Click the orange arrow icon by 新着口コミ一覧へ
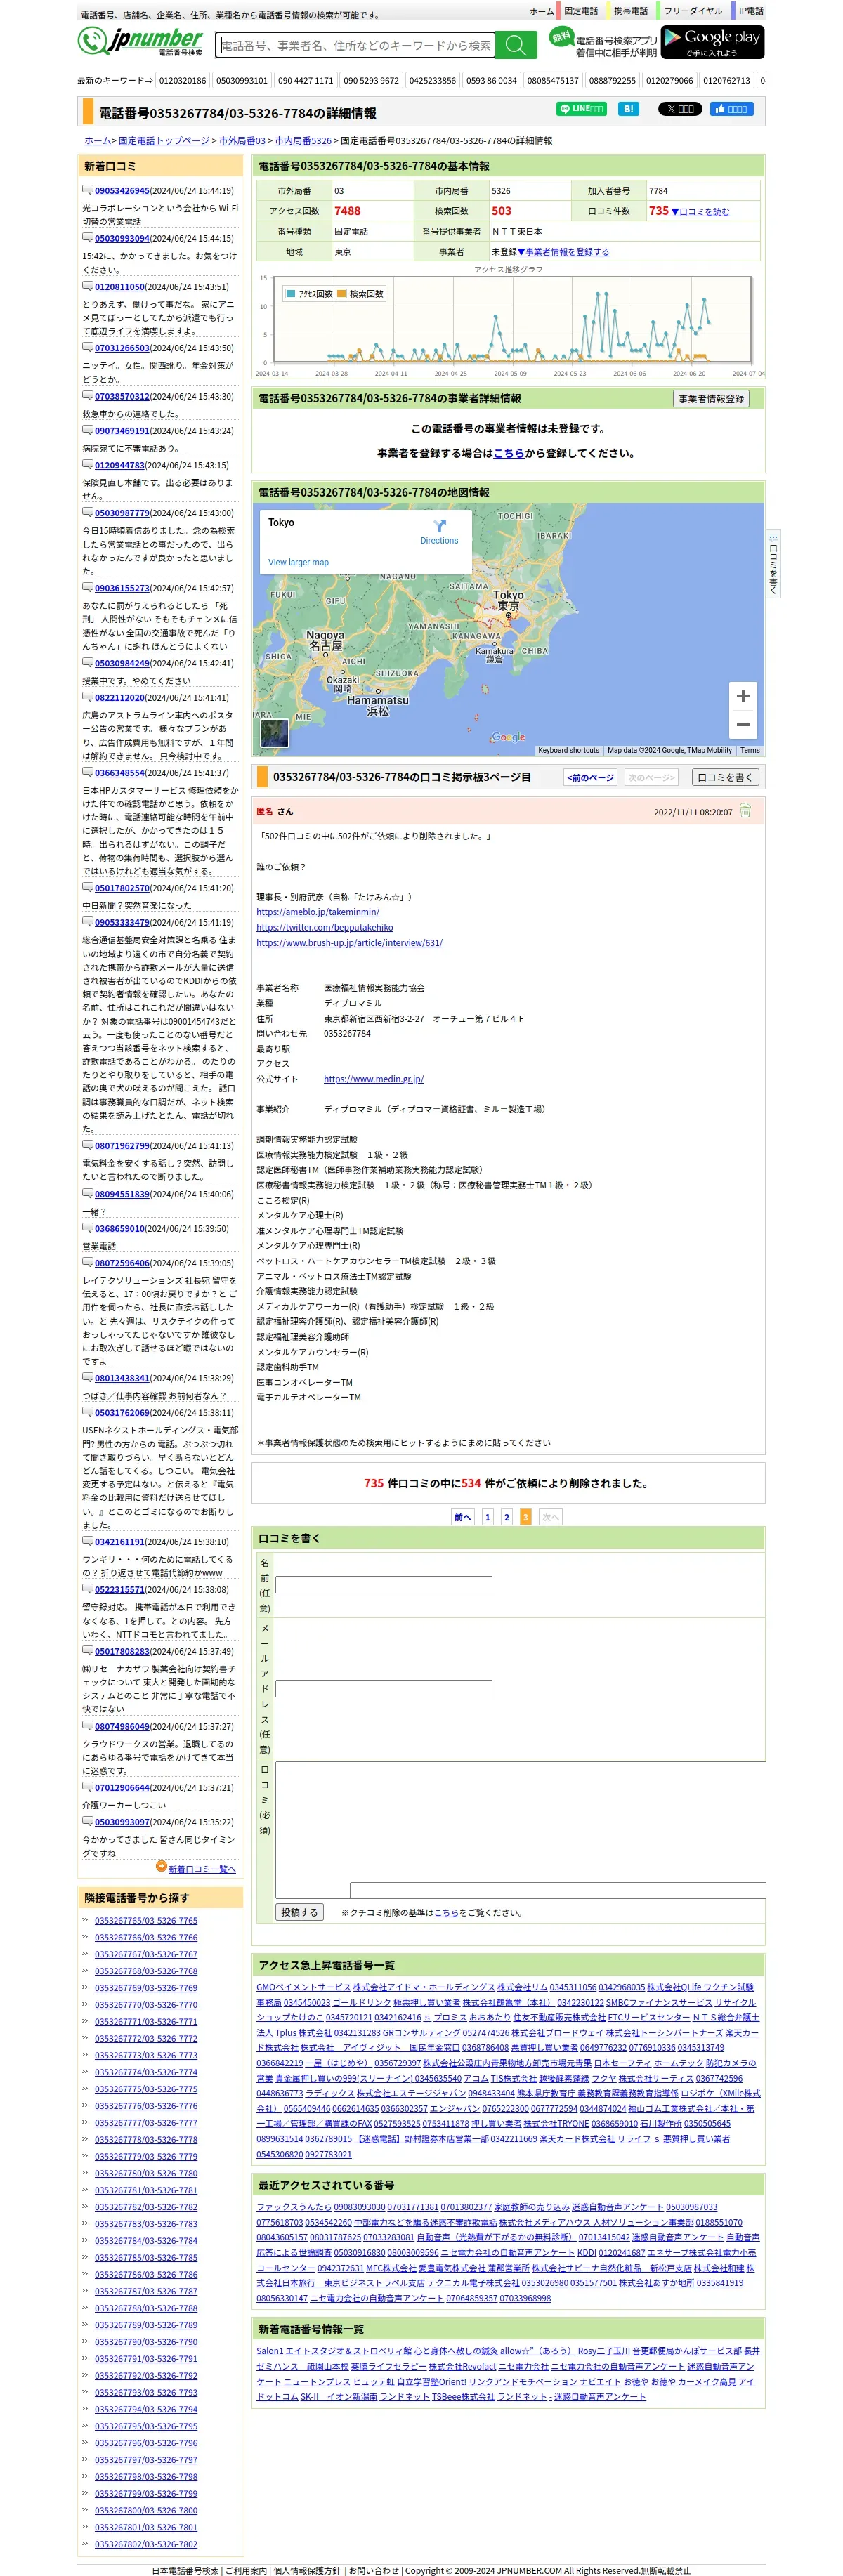Viewport: 843px width, 2576px height. click(161, 1866)
